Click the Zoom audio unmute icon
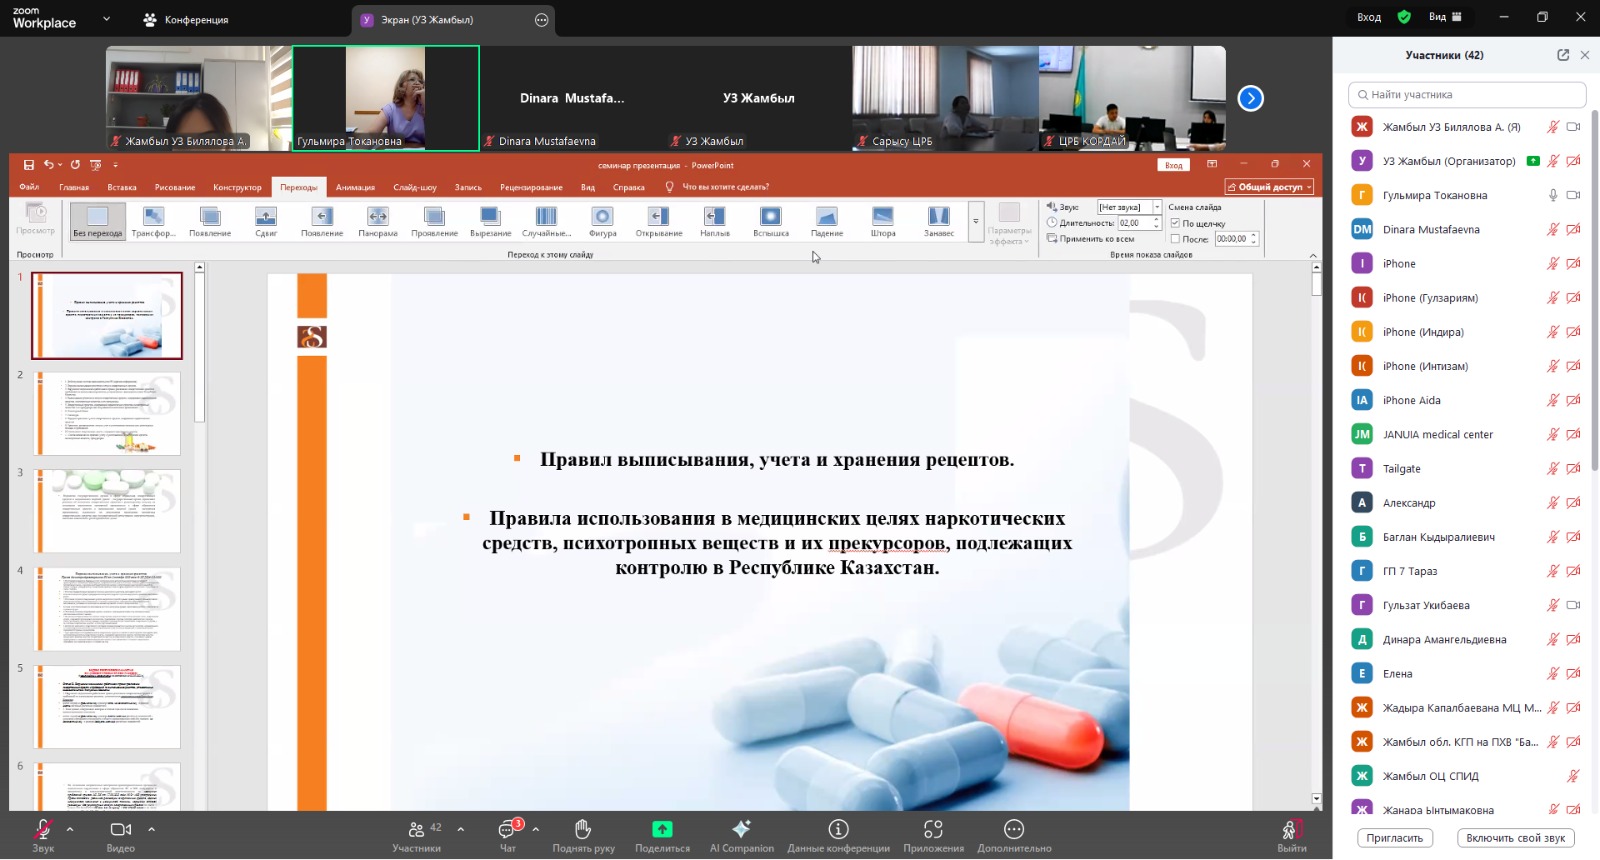Image resolution: width=1600 pixels, height=860 pixels. pyautogui.click(x=42, y=829)
